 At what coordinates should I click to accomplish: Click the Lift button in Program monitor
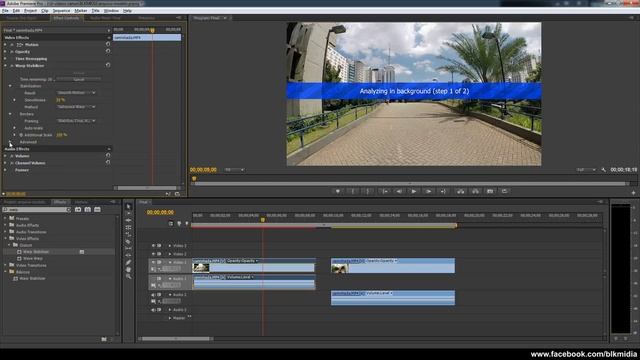point(460,191)
